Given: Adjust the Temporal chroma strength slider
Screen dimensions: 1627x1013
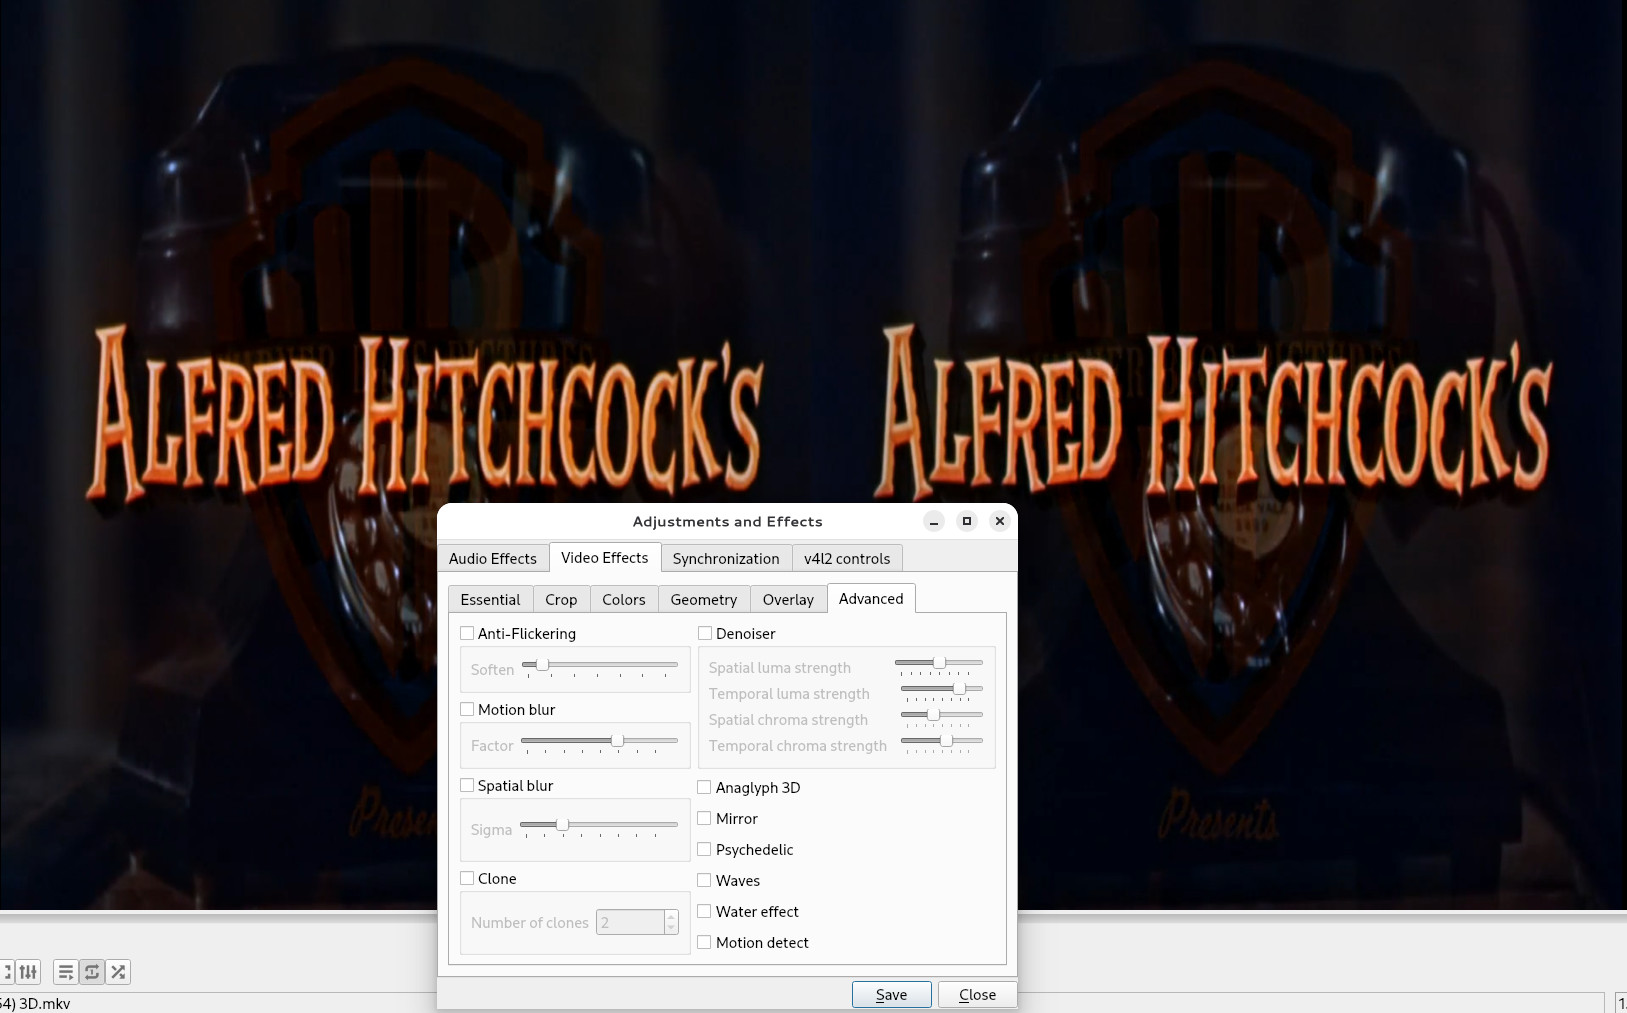Looking at the screenshot, I should click(946, 740).
